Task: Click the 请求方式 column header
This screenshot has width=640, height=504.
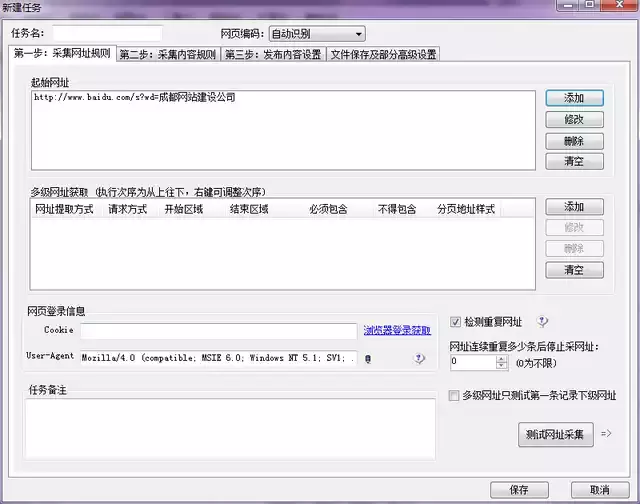Action: tap(127, 209)
